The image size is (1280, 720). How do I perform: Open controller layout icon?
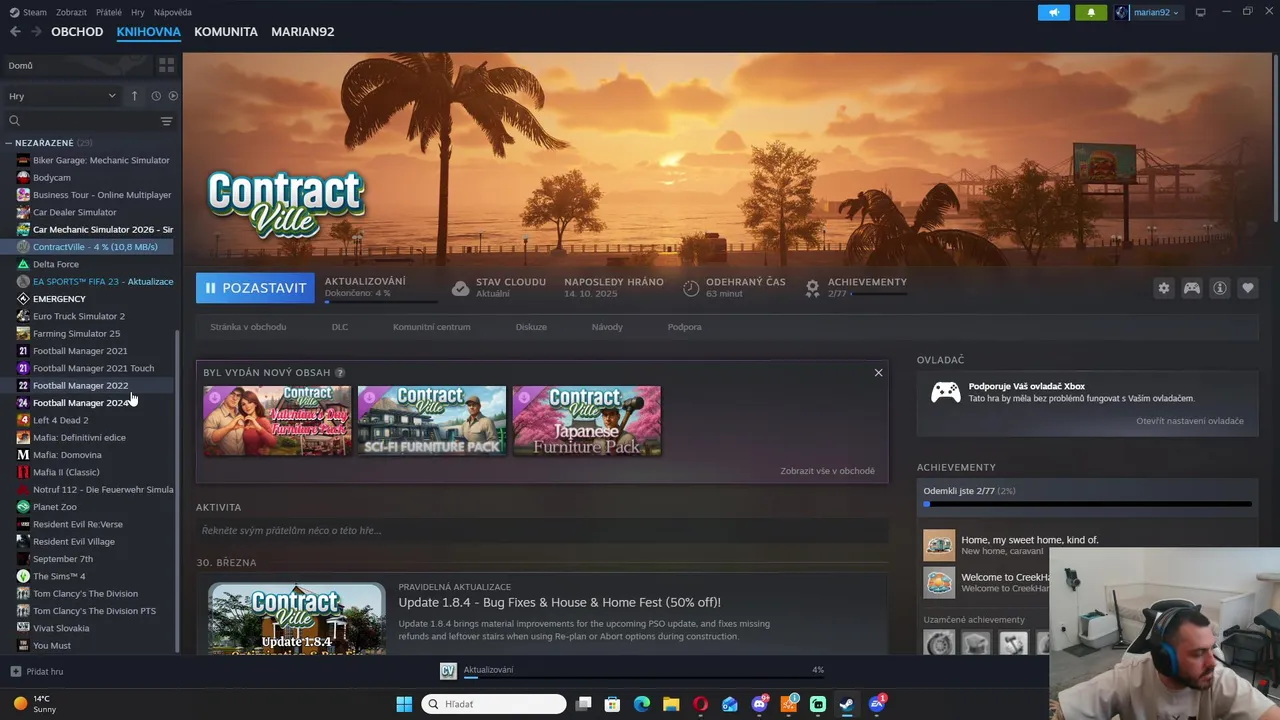pos(1192,288)
